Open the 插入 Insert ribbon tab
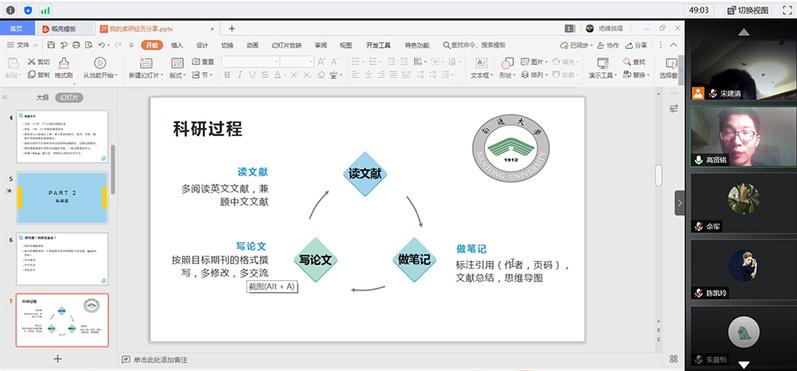The image size is (797, 371). coord(177,45)
